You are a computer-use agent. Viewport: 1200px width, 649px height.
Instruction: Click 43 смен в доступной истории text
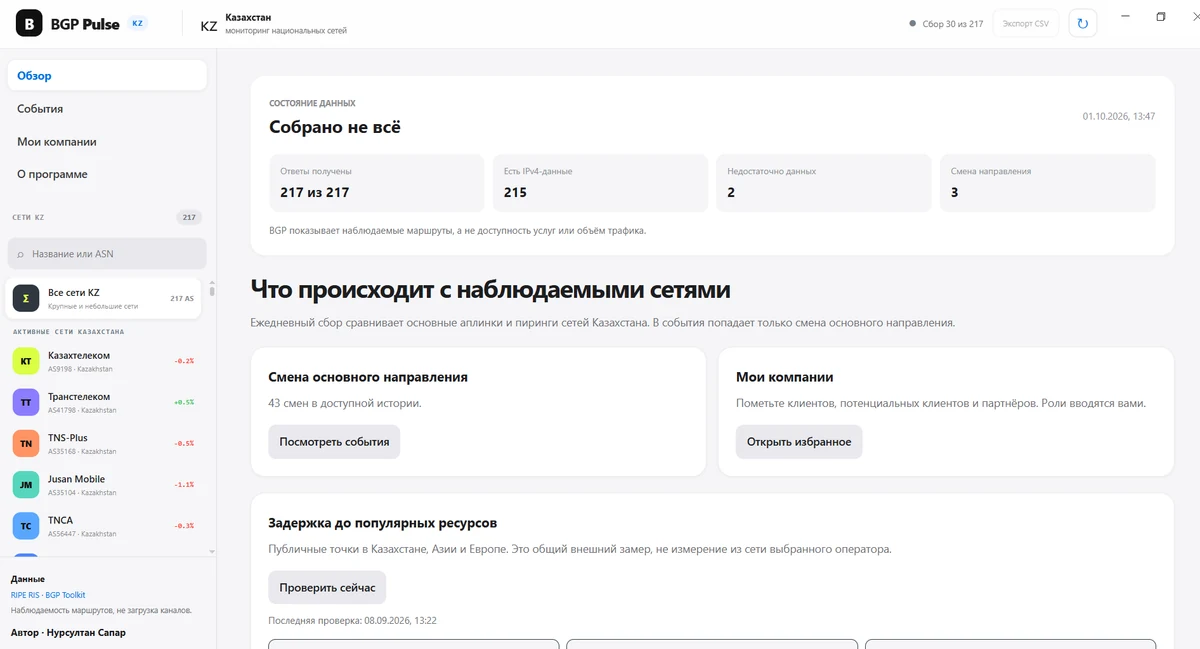(345, 403)
